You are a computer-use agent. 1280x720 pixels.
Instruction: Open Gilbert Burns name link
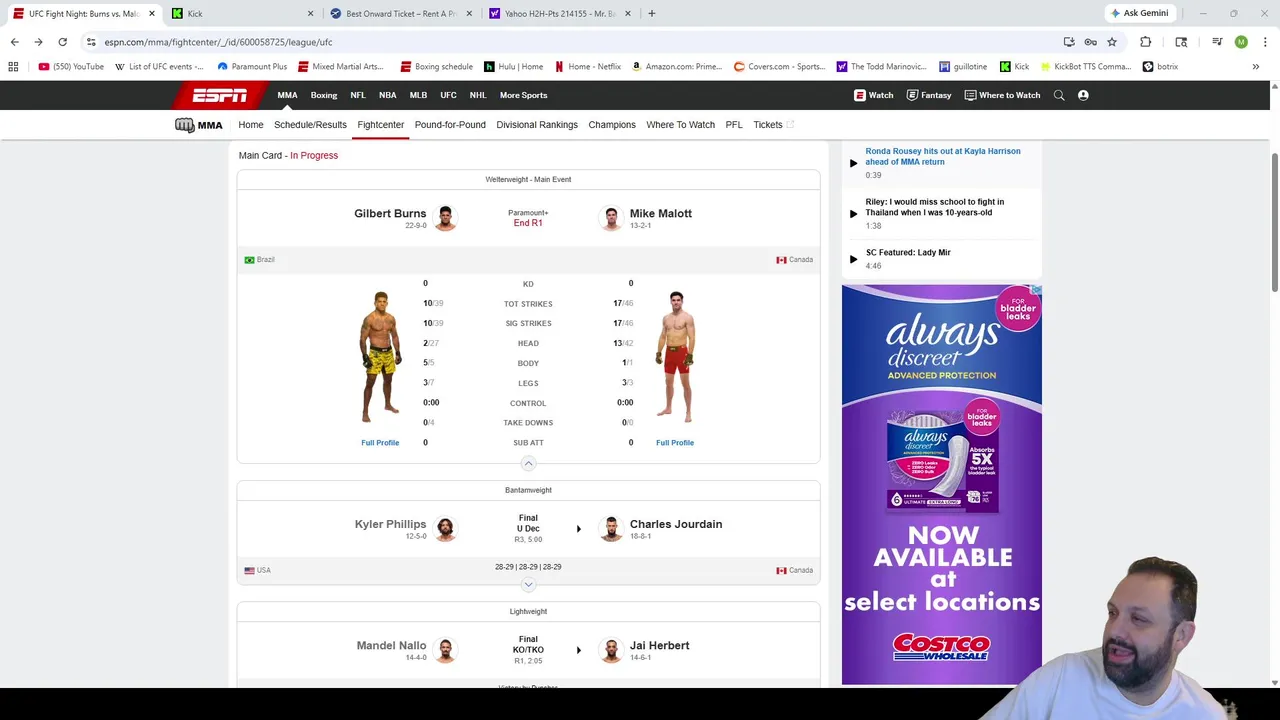(x=390, y=213)
